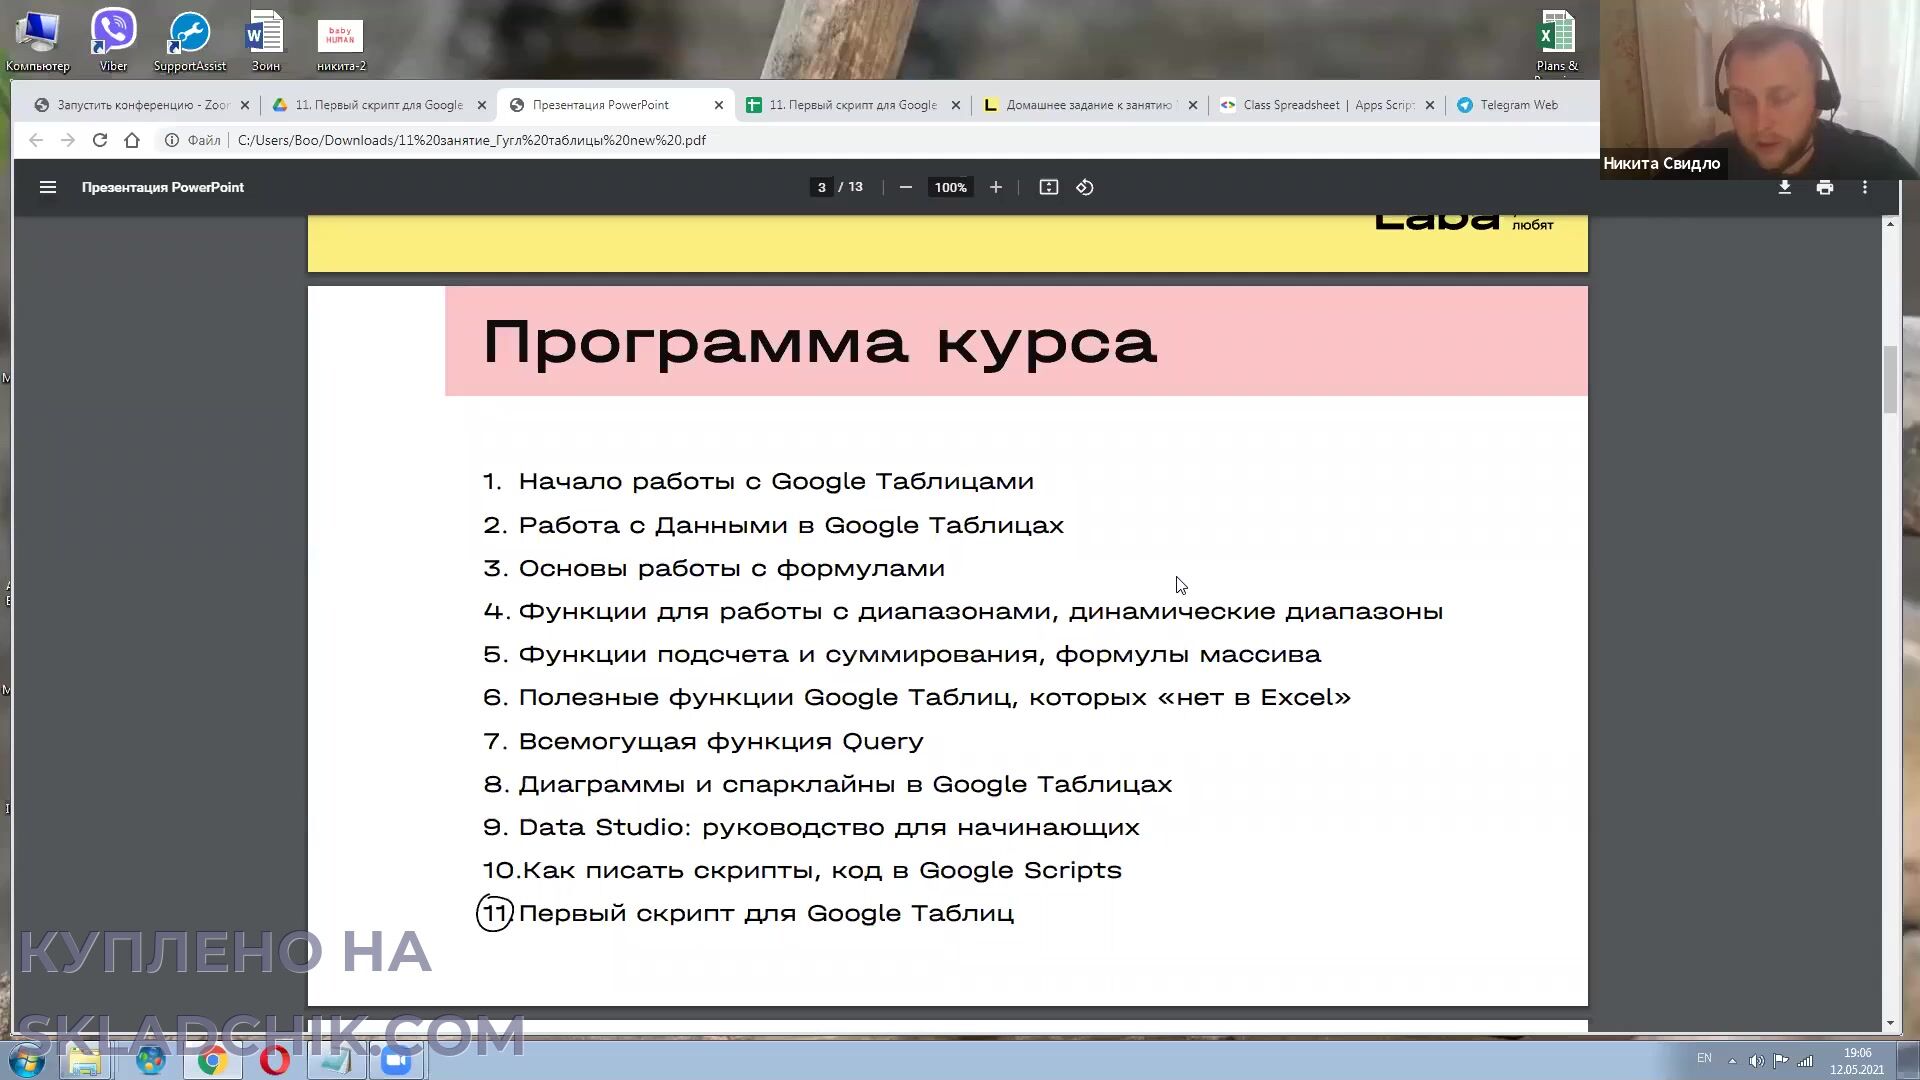Close the Запустить конференцию tab
1920x1080 pixels.
[x=245, y=105]
